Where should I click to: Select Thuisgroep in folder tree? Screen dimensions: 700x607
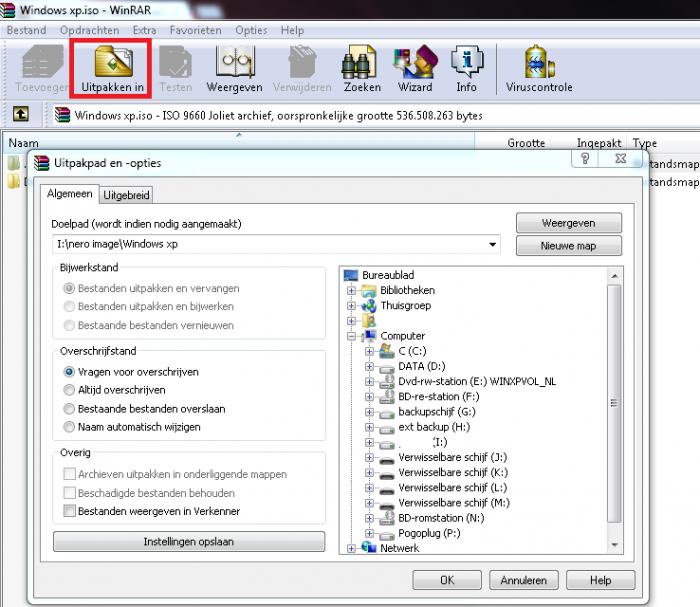405,305
